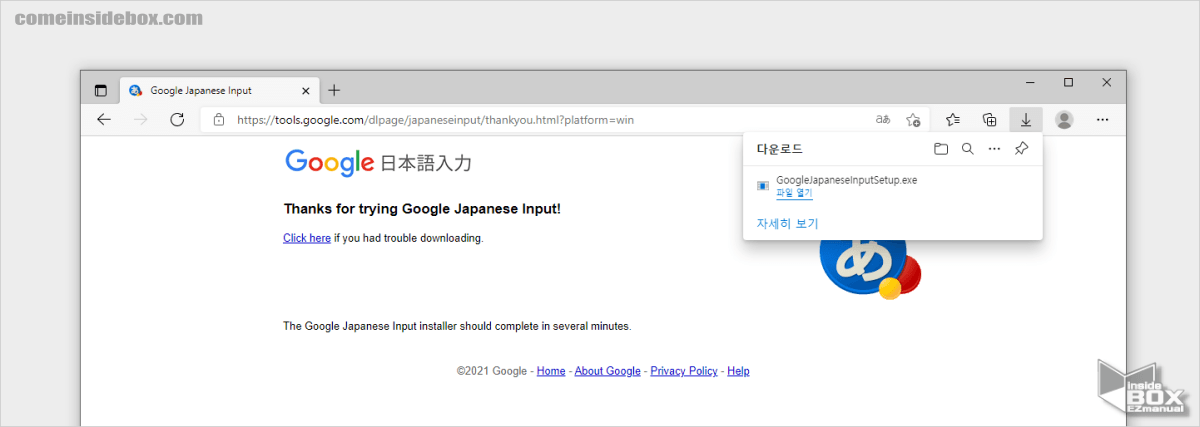Screen dimensions: 1200x427
Task: Add this page to favorites
Action: coord(913,120)
